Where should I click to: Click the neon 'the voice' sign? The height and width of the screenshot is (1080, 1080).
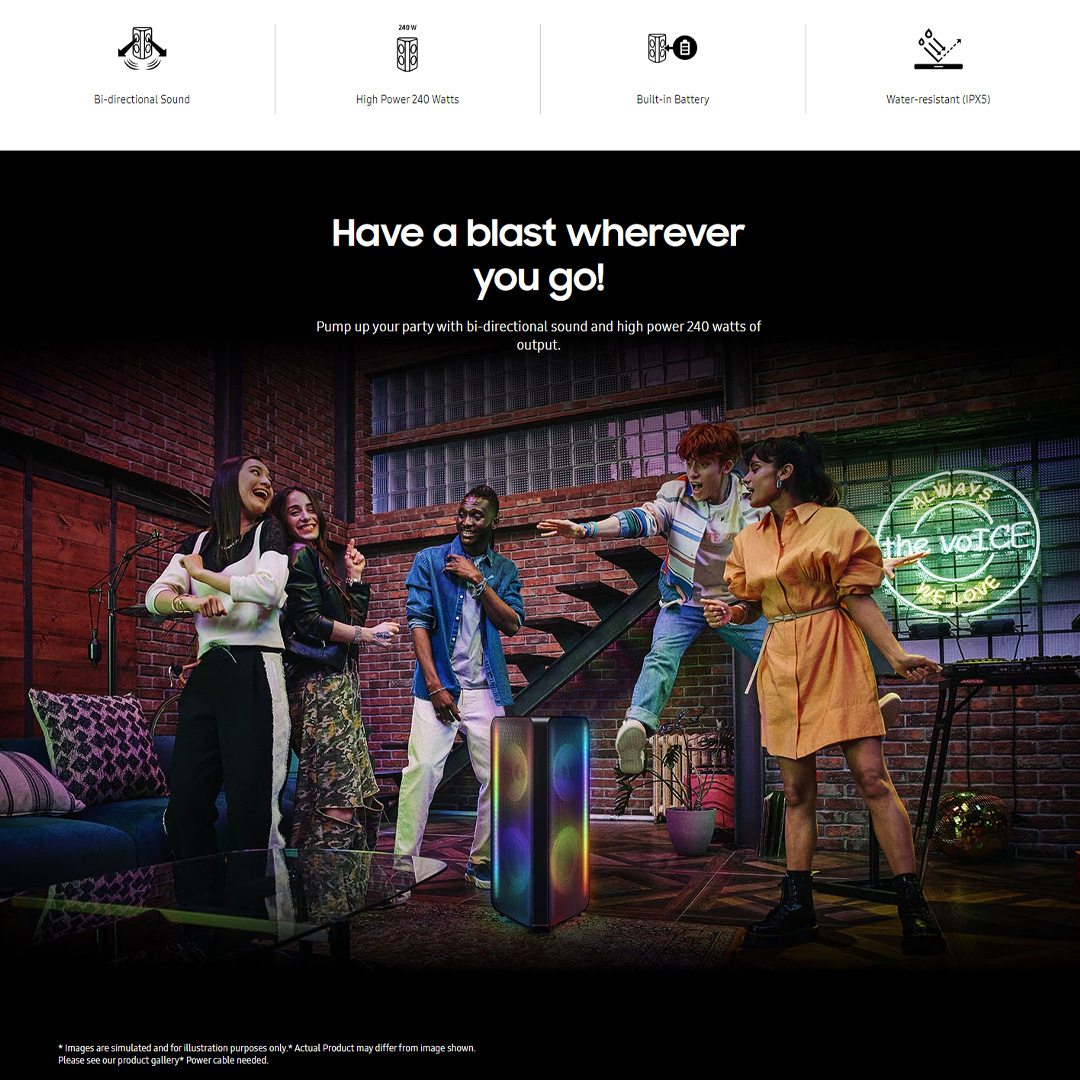click(958, 543)
